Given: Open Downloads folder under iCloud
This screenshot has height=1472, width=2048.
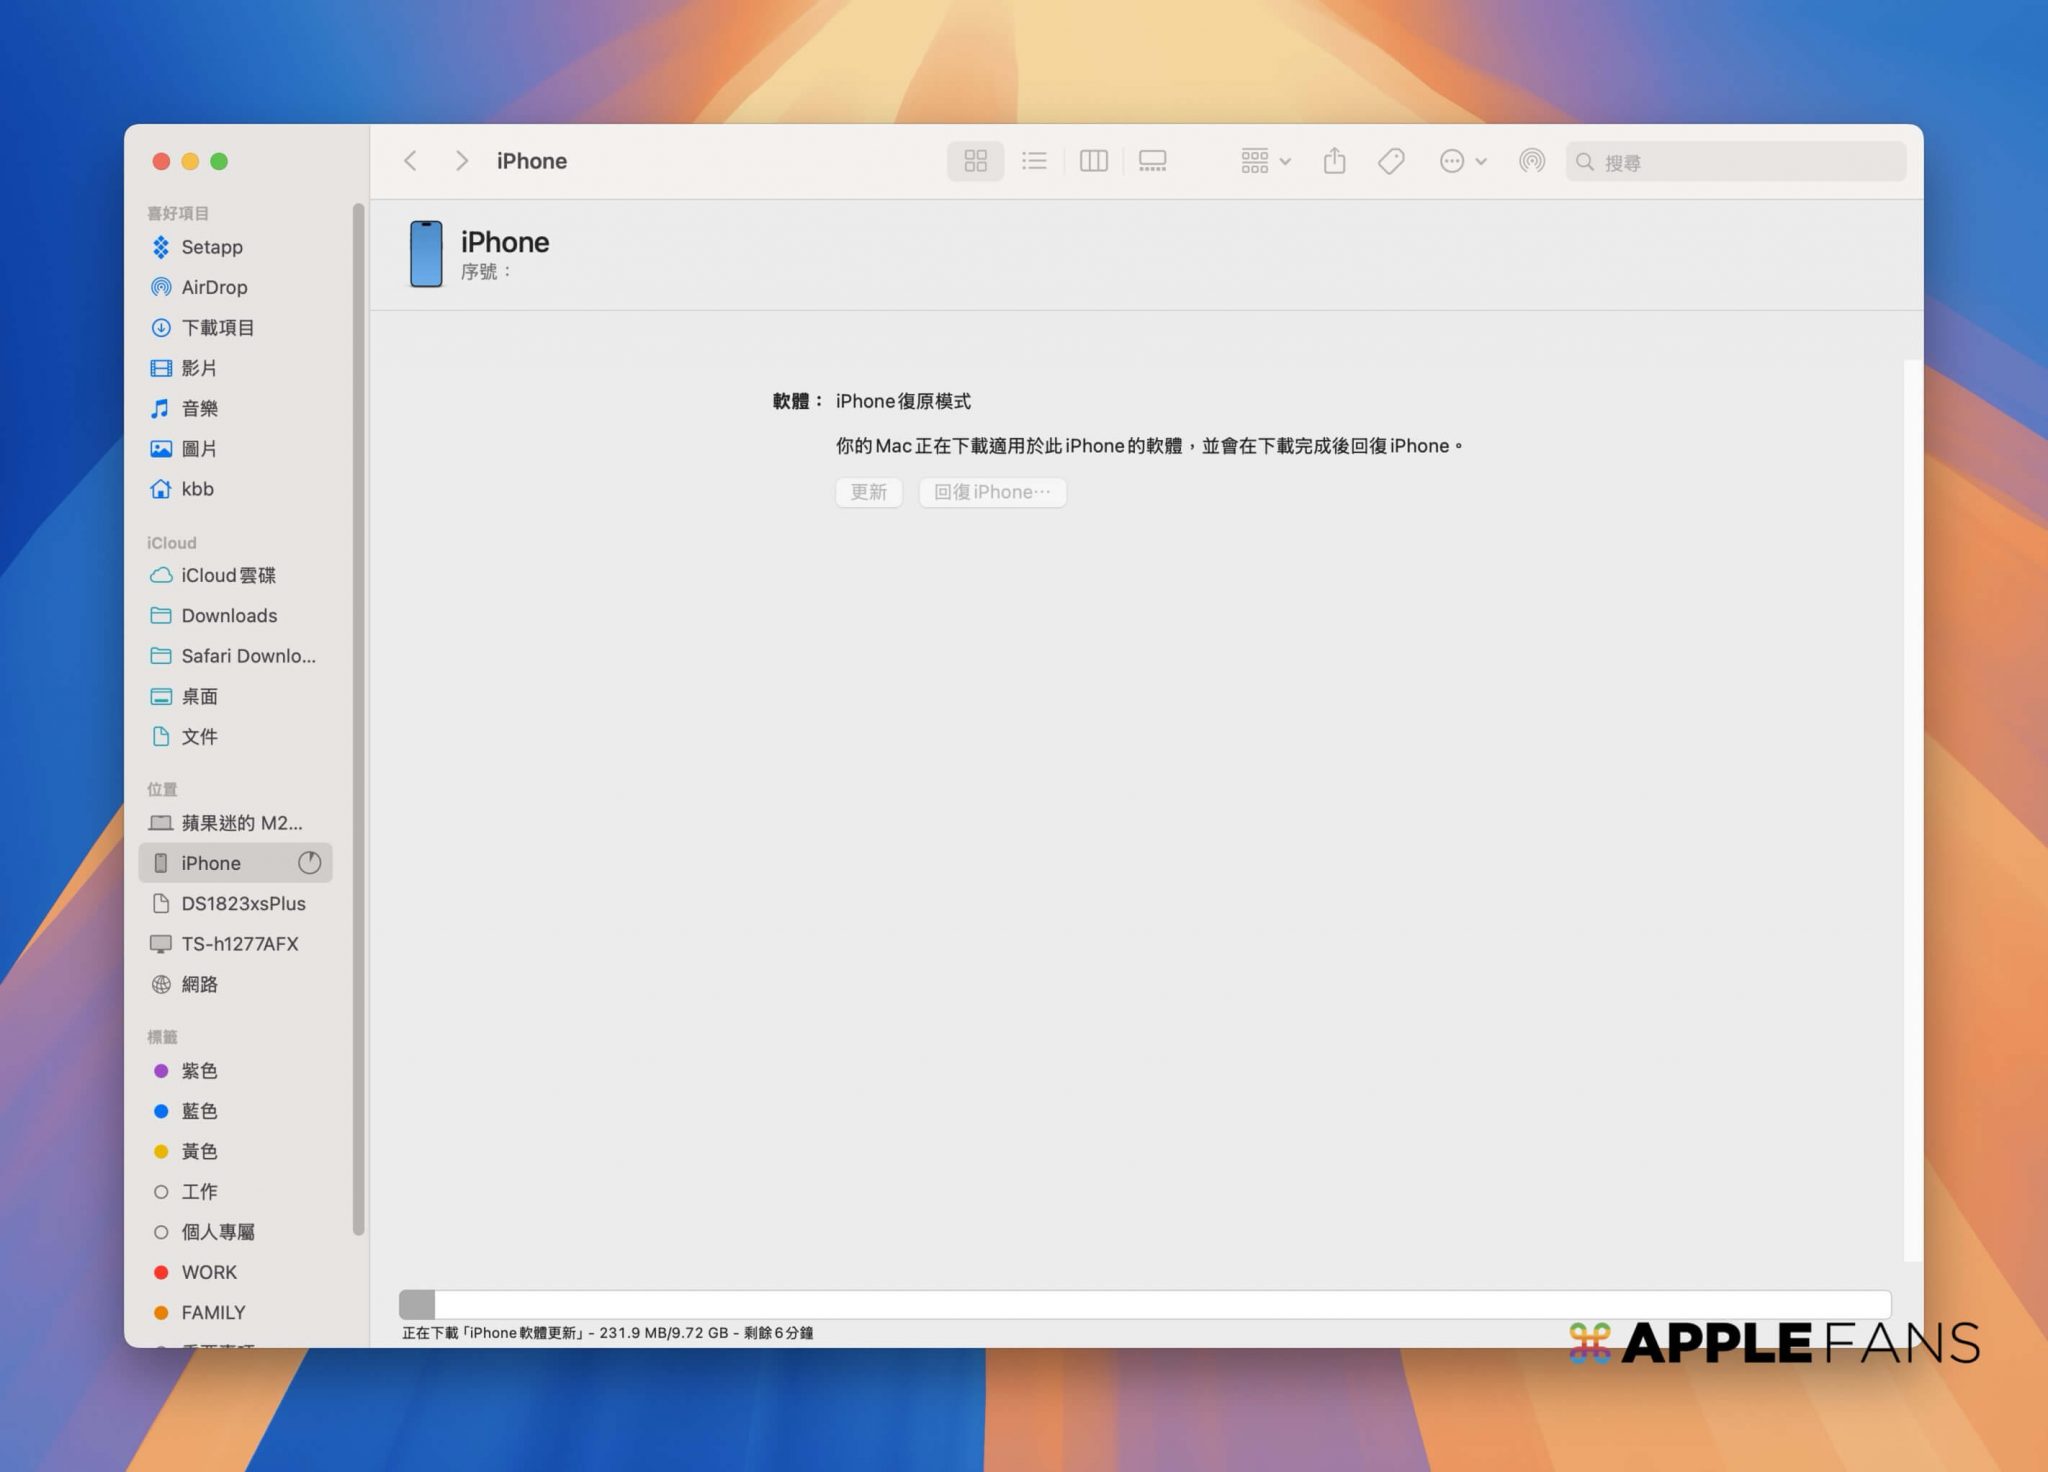Looking at the screenshot, I should tap(229, 616).
